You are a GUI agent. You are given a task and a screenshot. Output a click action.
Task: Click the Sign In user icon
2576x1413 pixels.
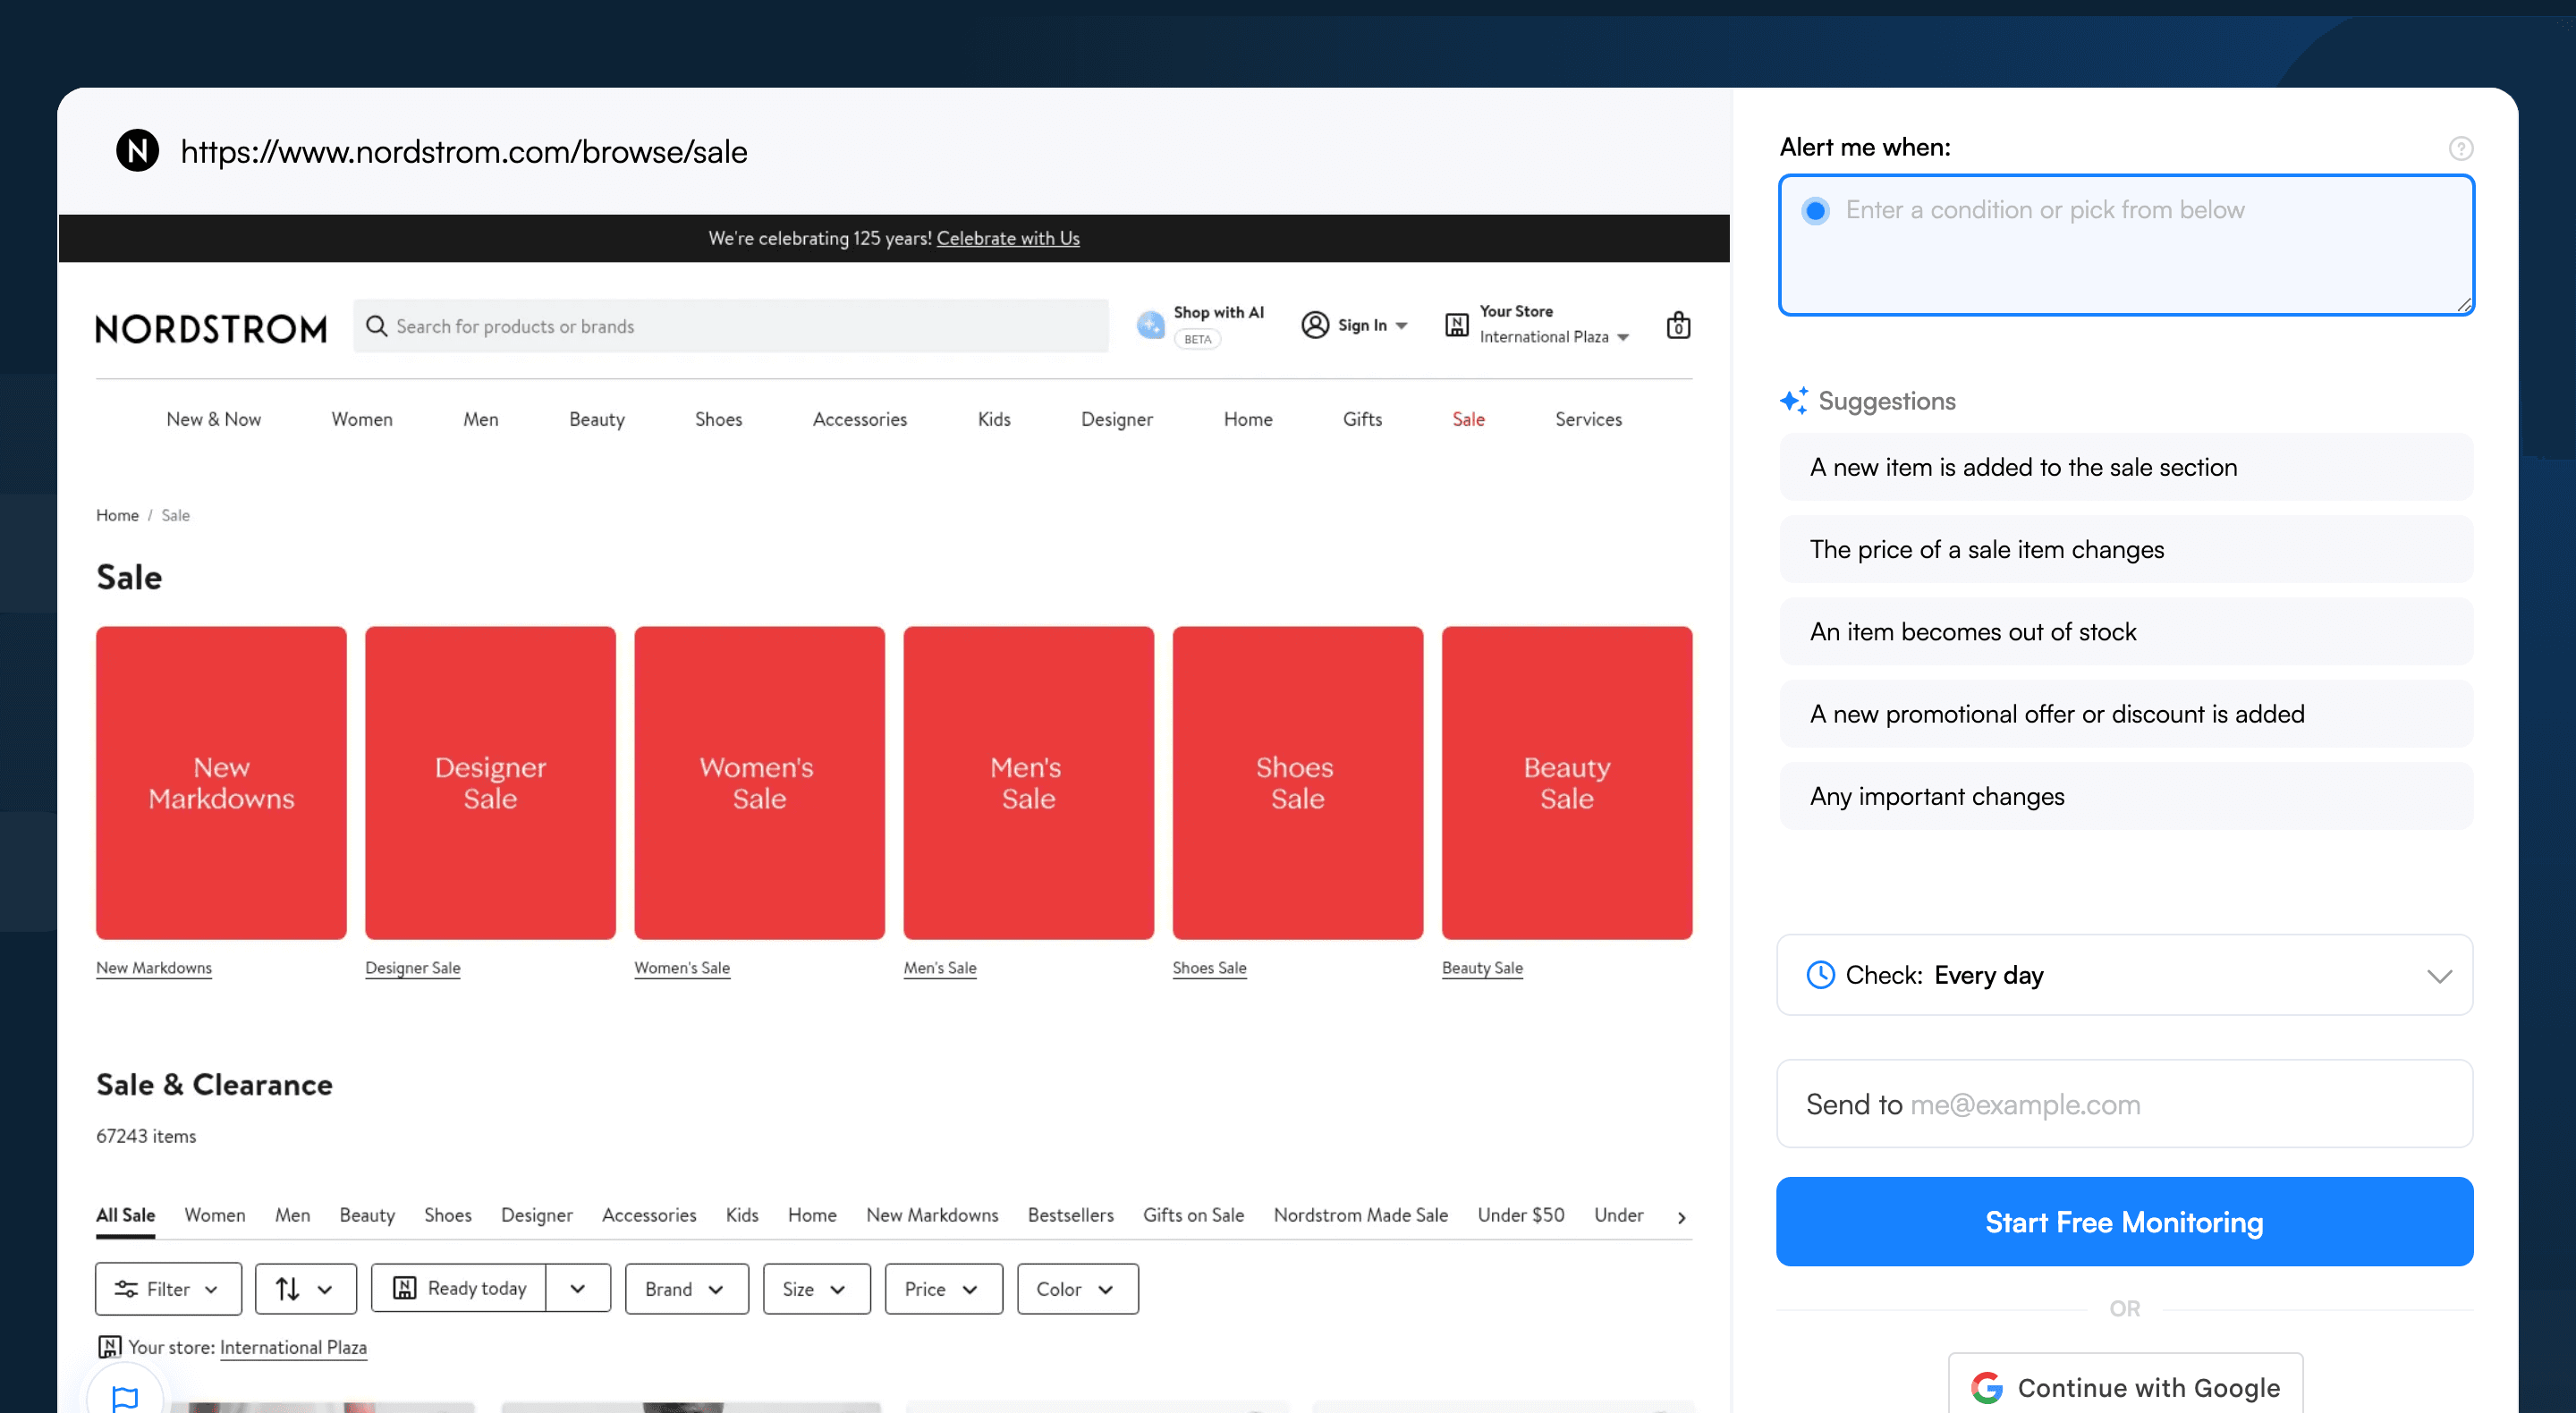(1315, 325)
